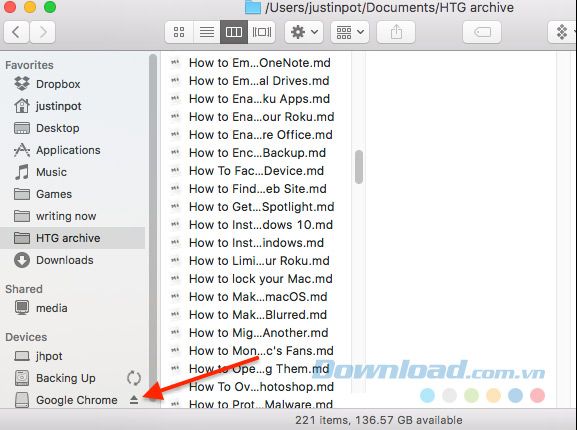Select Music in the sidebar

72,172
